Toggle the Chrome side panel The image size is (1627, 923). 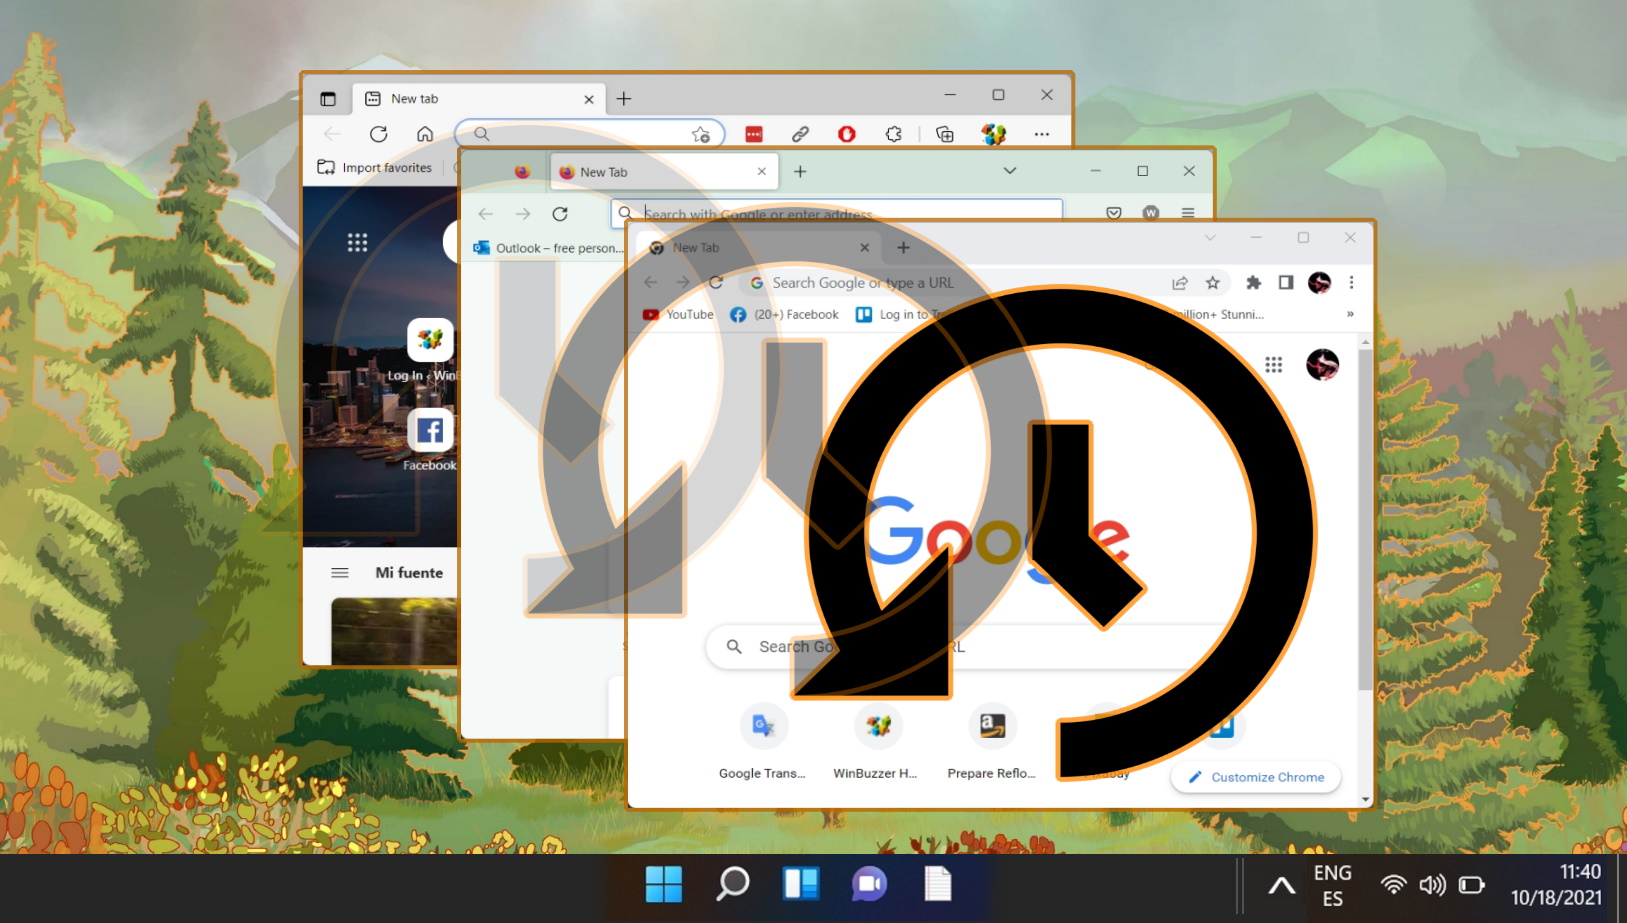(1286, 283)
